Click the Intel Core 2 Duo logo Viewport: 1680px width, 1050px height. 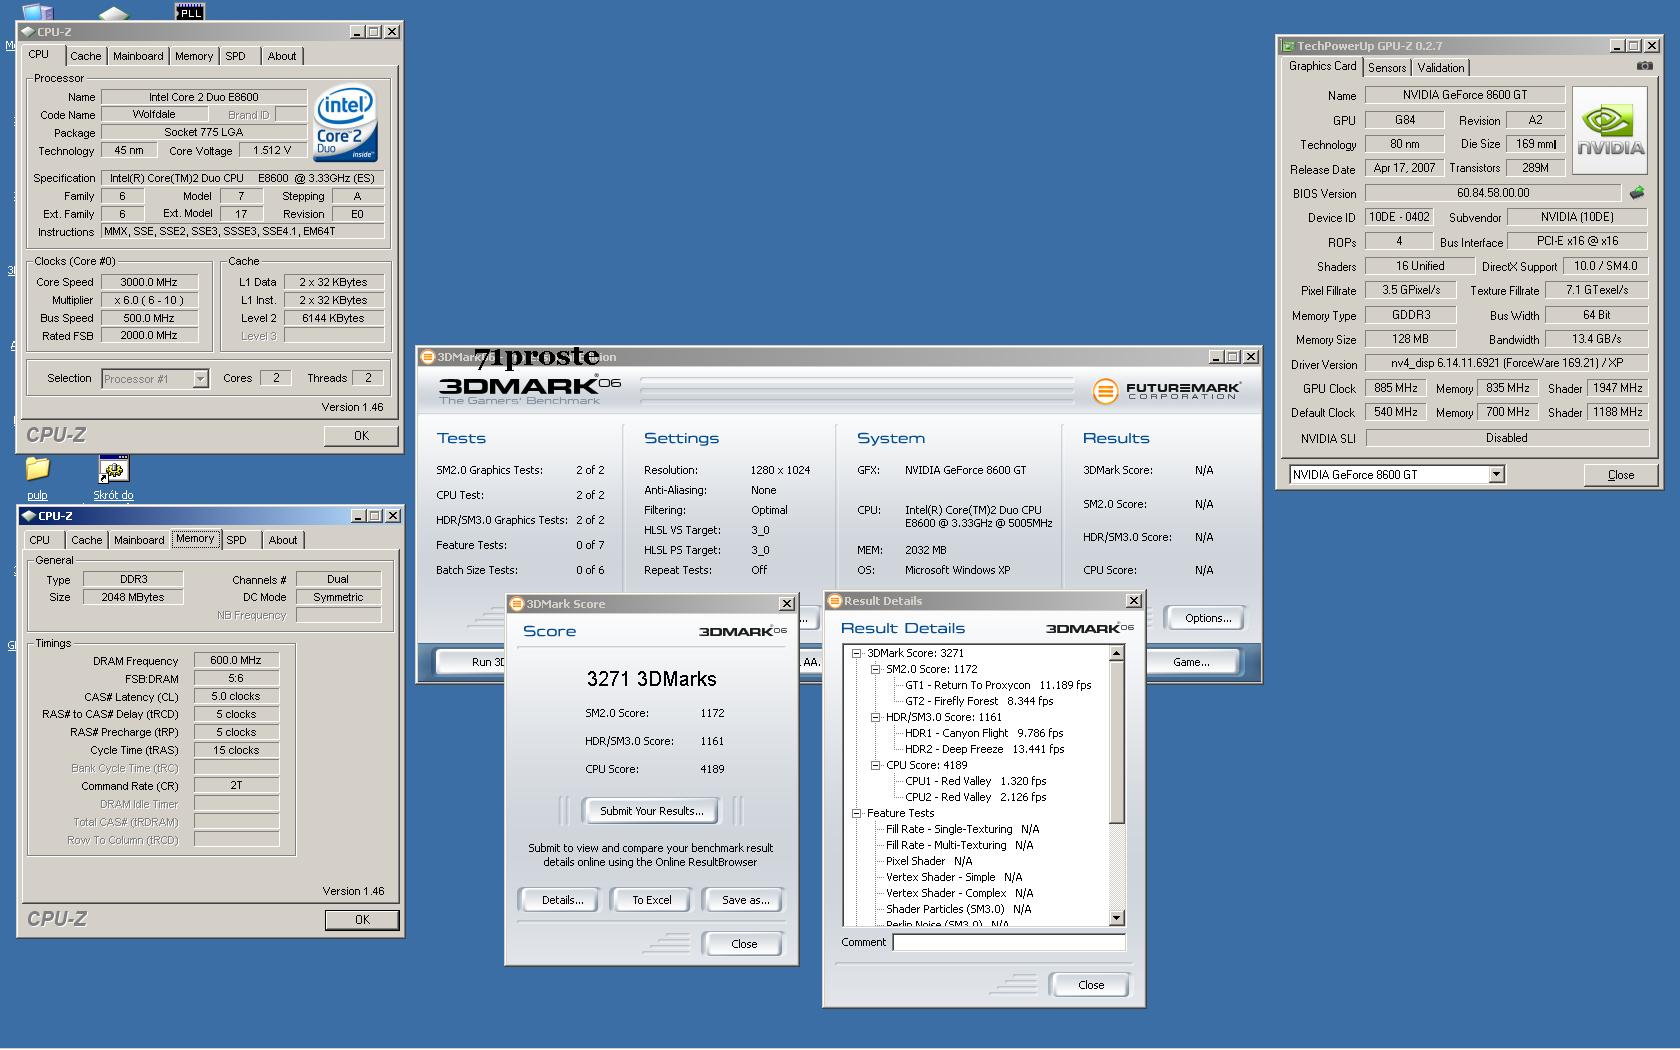[345, 123]
